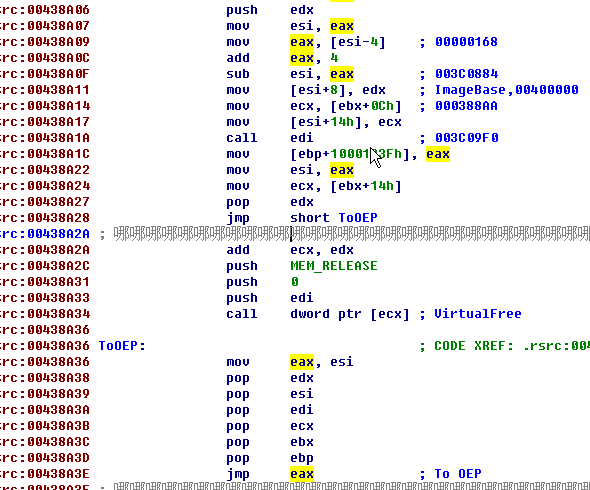Click the VirtualFree comment
The image size is (590, 490).
pyautogui.click(x=478, y=314)
